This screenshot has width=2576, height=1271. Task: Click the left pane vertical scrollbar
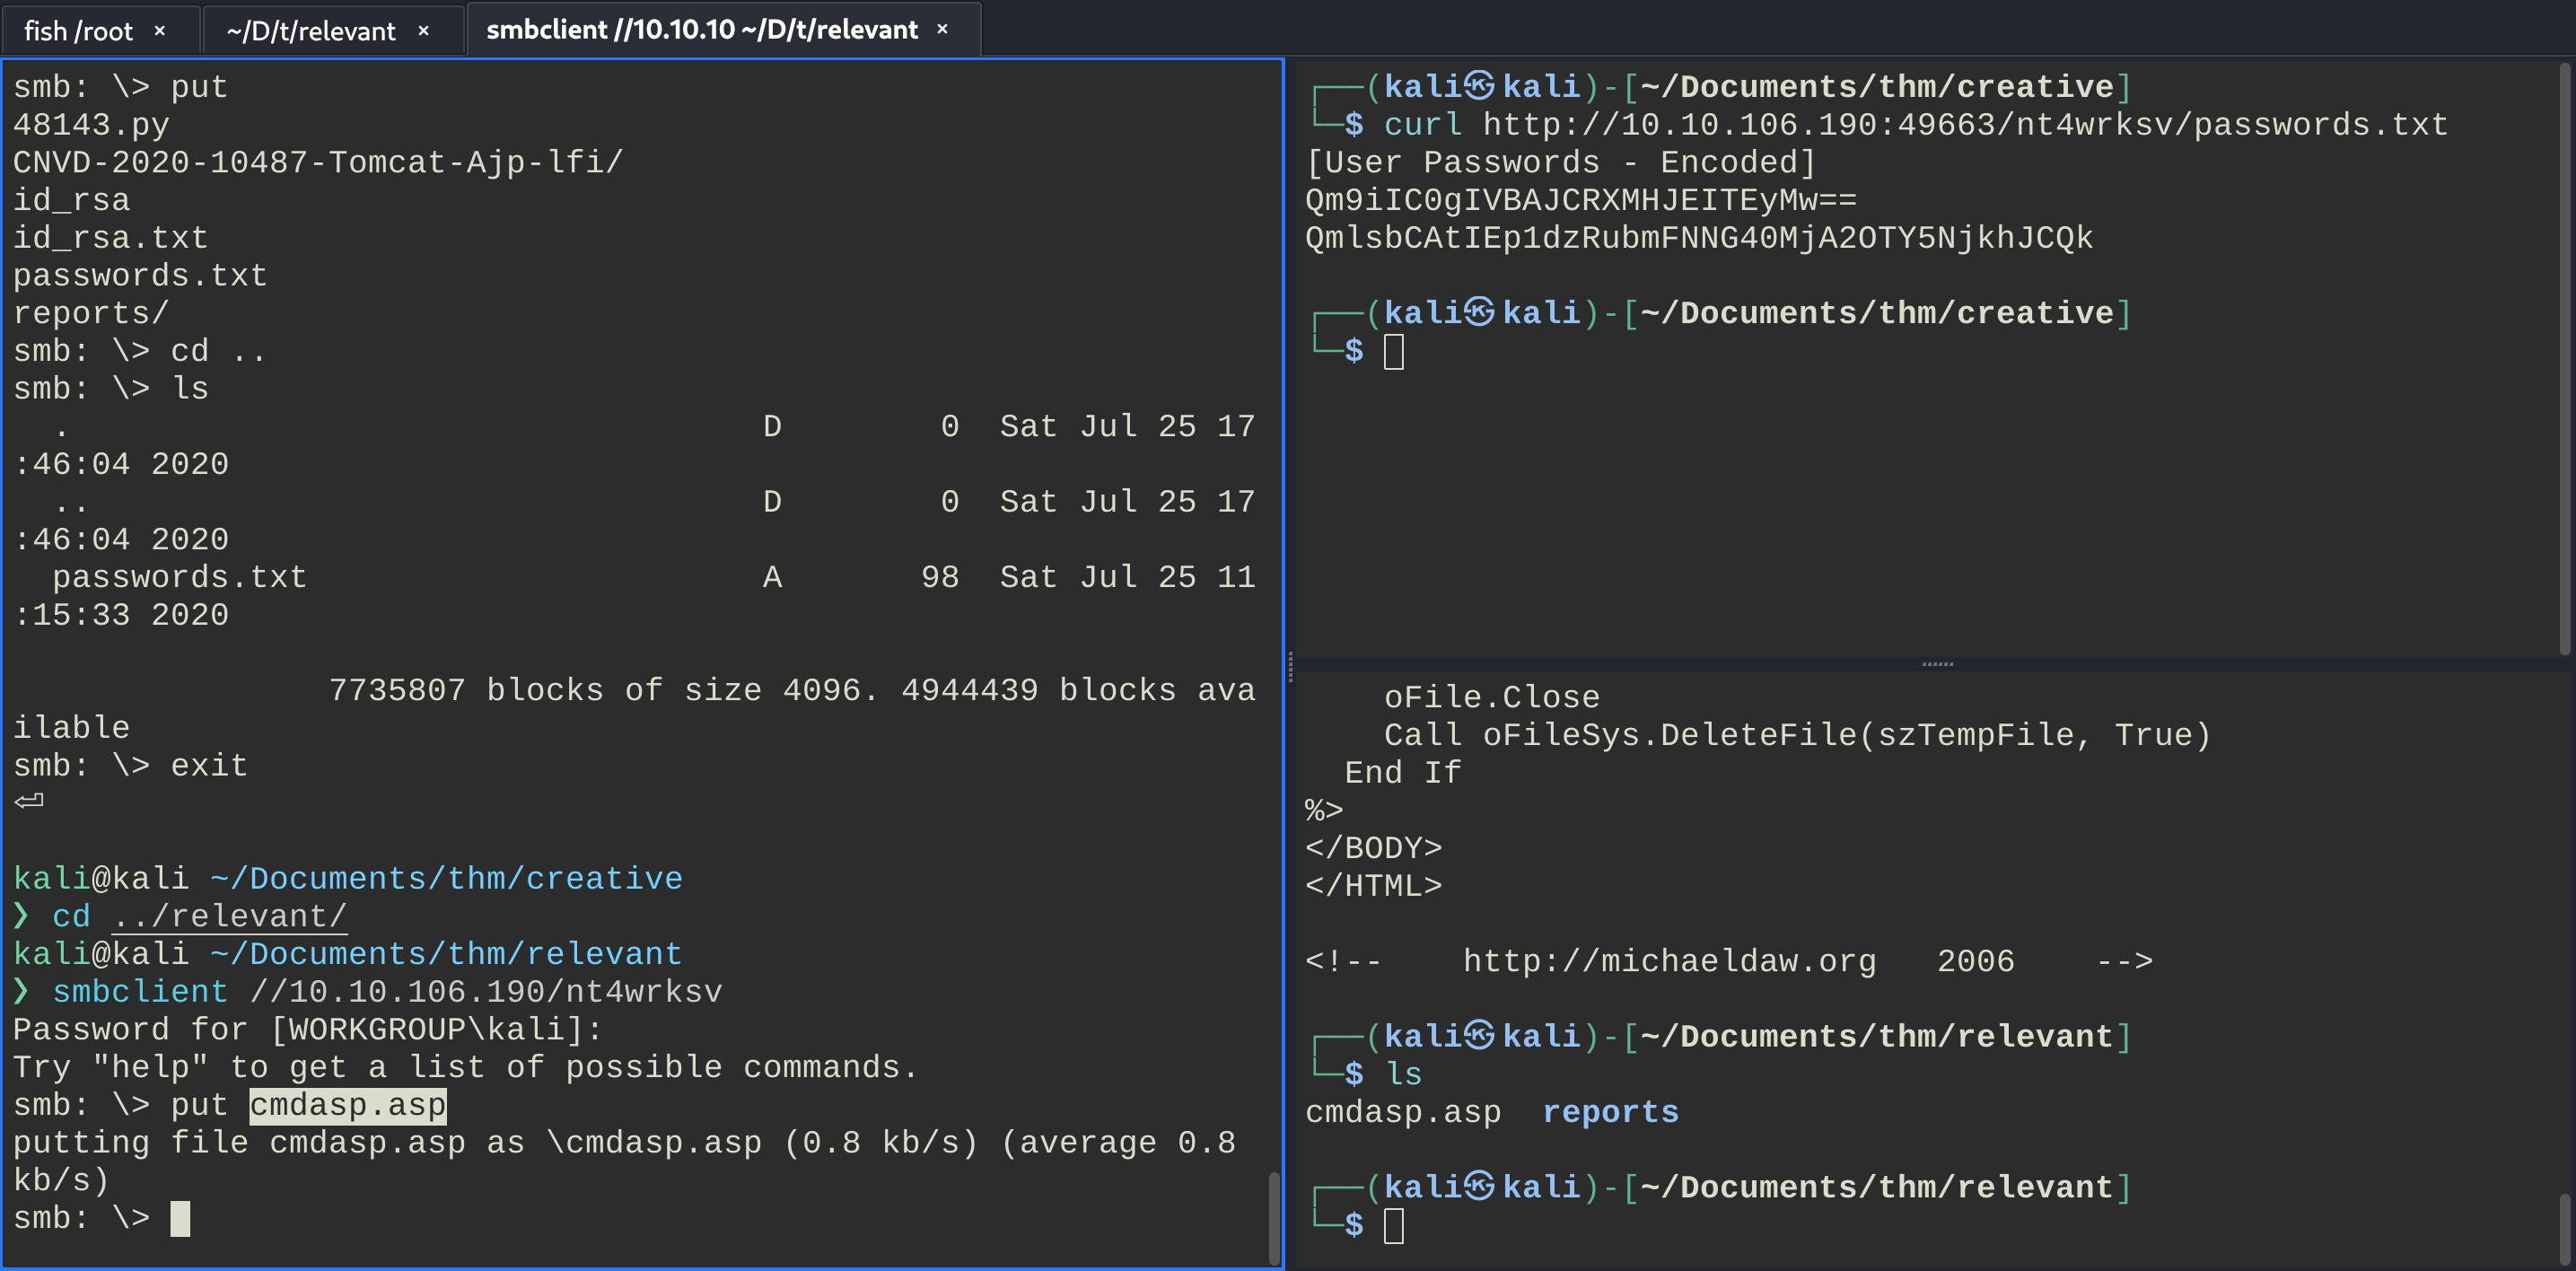click(1274, 1217)
